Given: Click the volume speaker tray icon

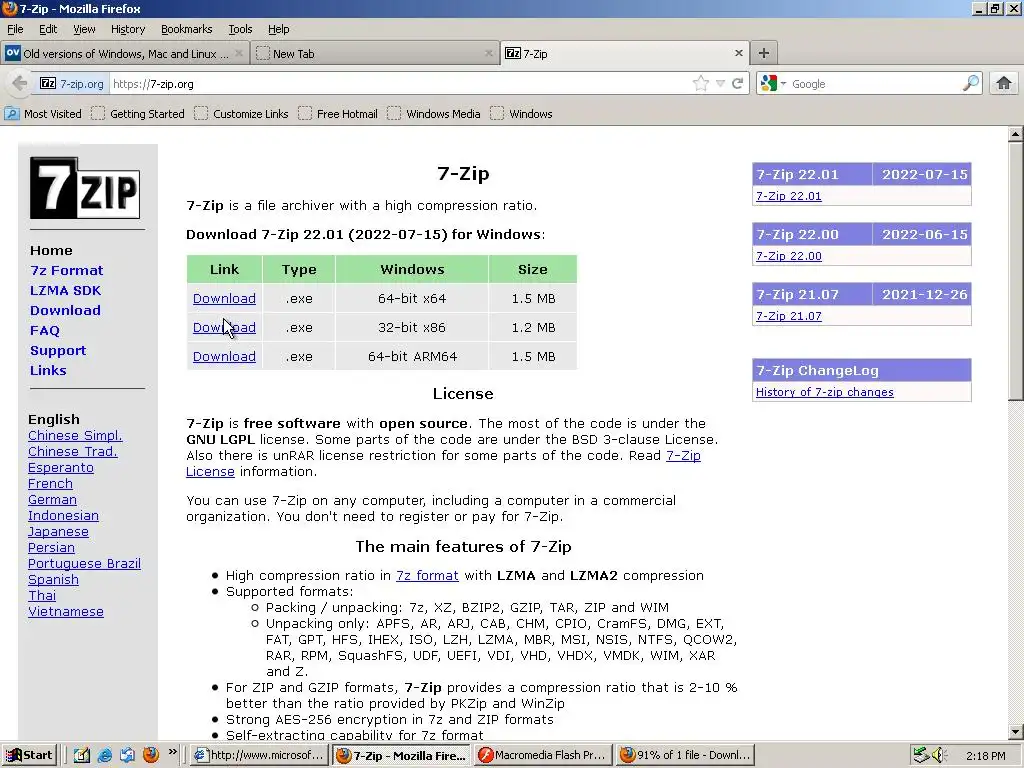Looking at the screenshot, I should click(x=940, y=755).
